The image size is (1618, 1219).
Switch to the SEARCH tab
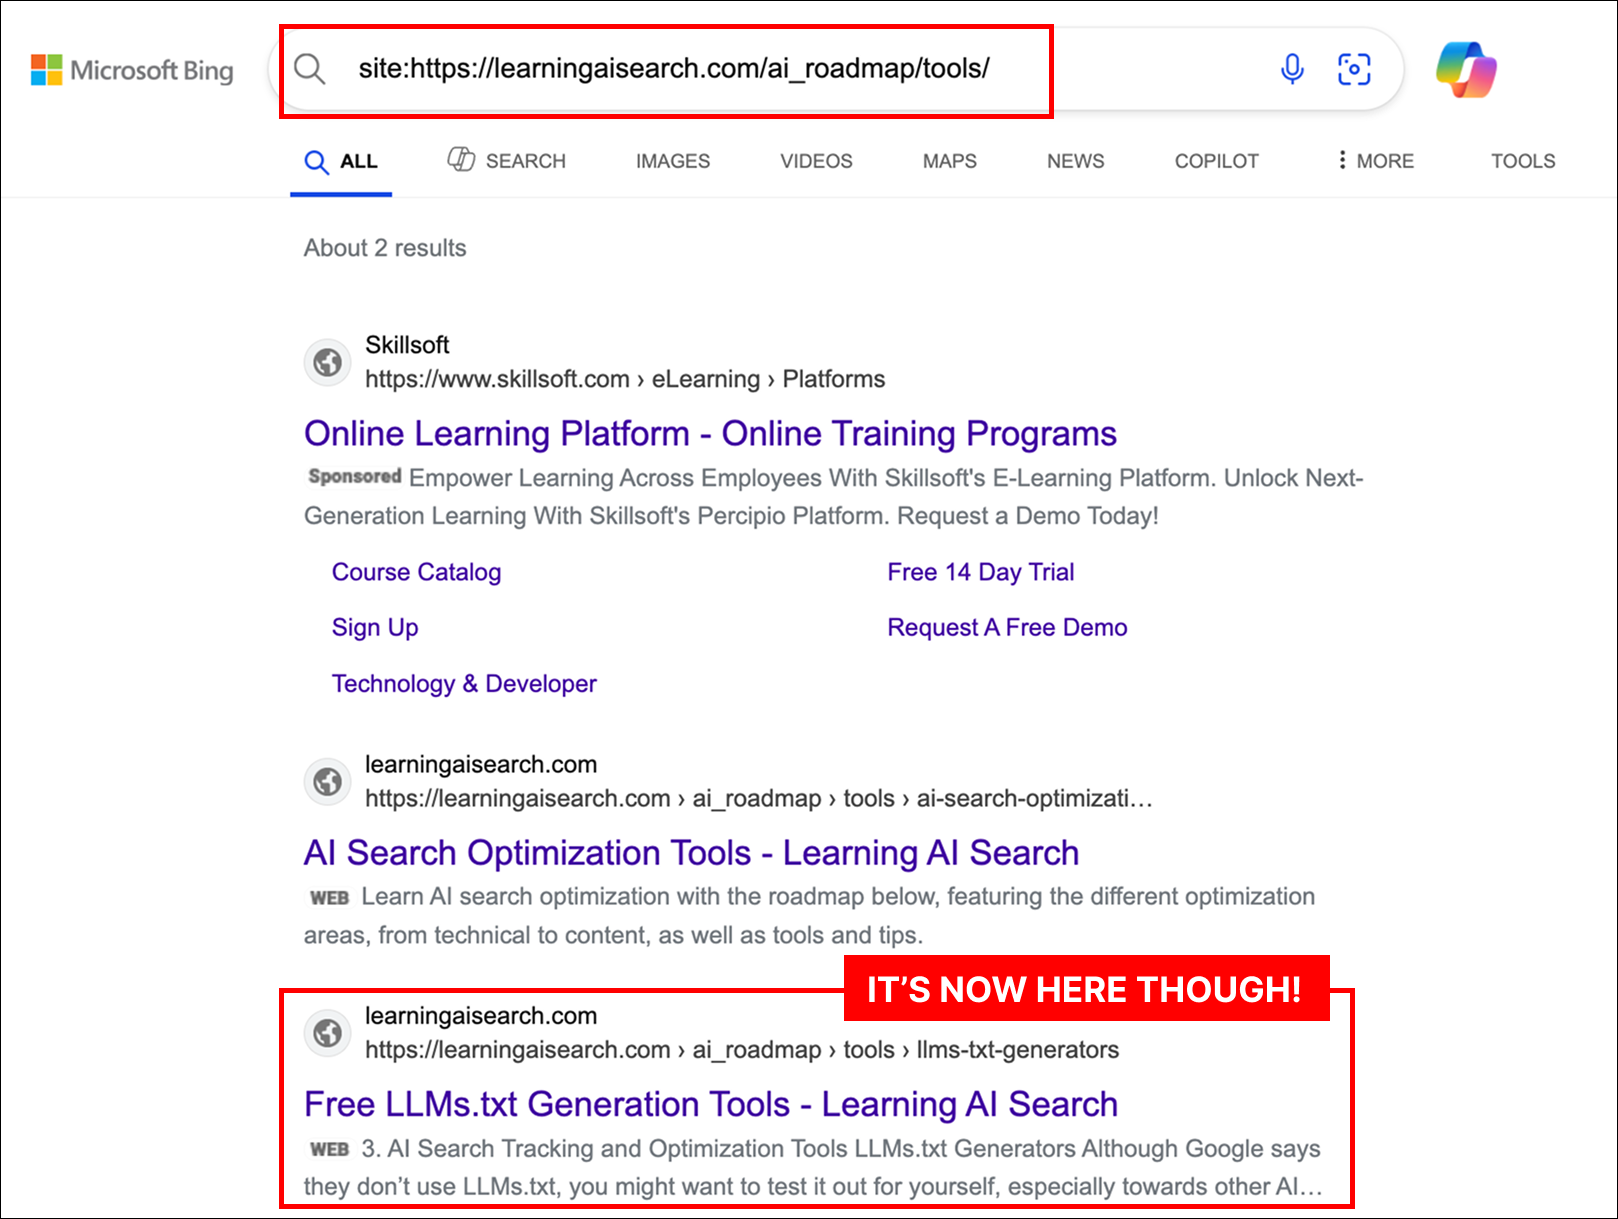[506, 160]
